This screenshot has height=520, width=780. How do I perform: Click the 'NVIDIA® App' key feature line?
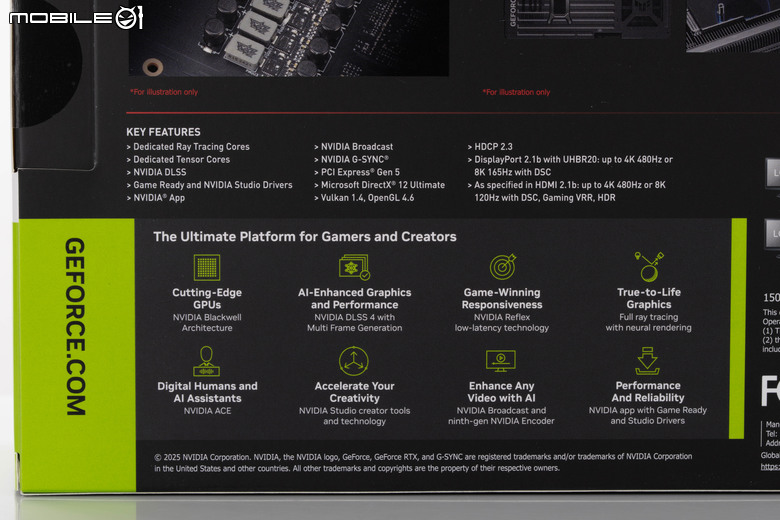point(156,198)
